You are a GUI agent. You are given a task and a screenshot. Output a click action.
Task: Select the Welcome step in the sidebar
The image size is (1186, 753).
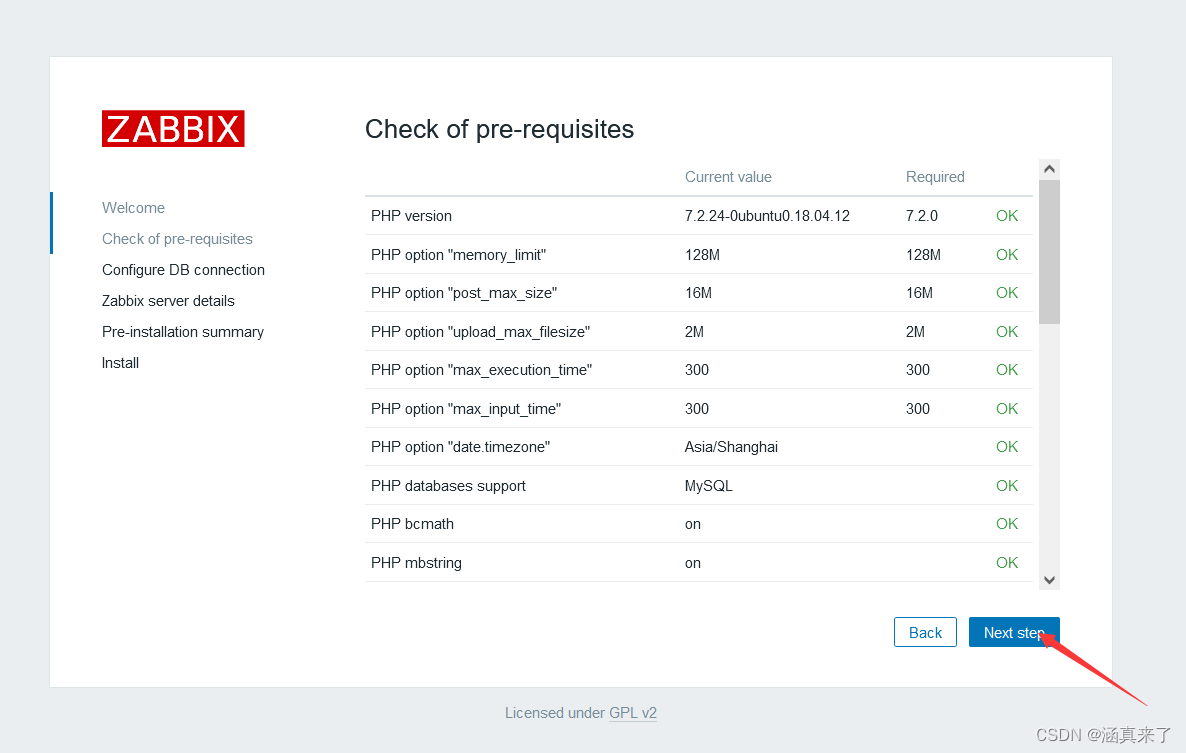click(133, 207)
